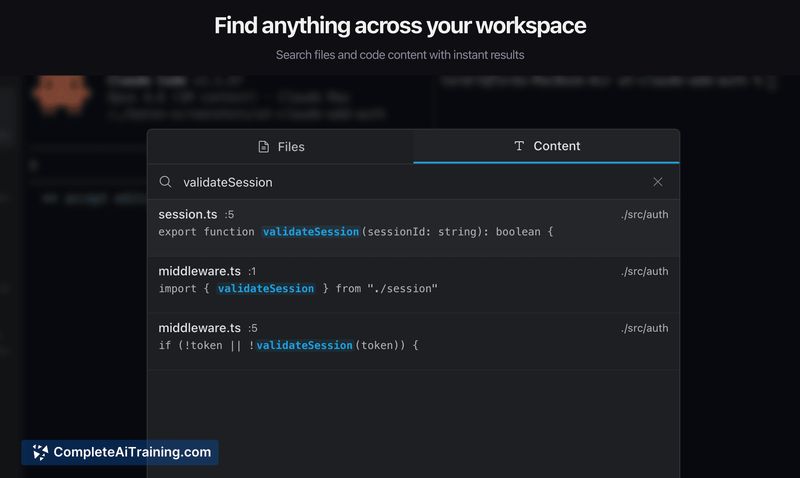Click highlighted validateSession in the import line
The image size is (800, 478).
266,289
